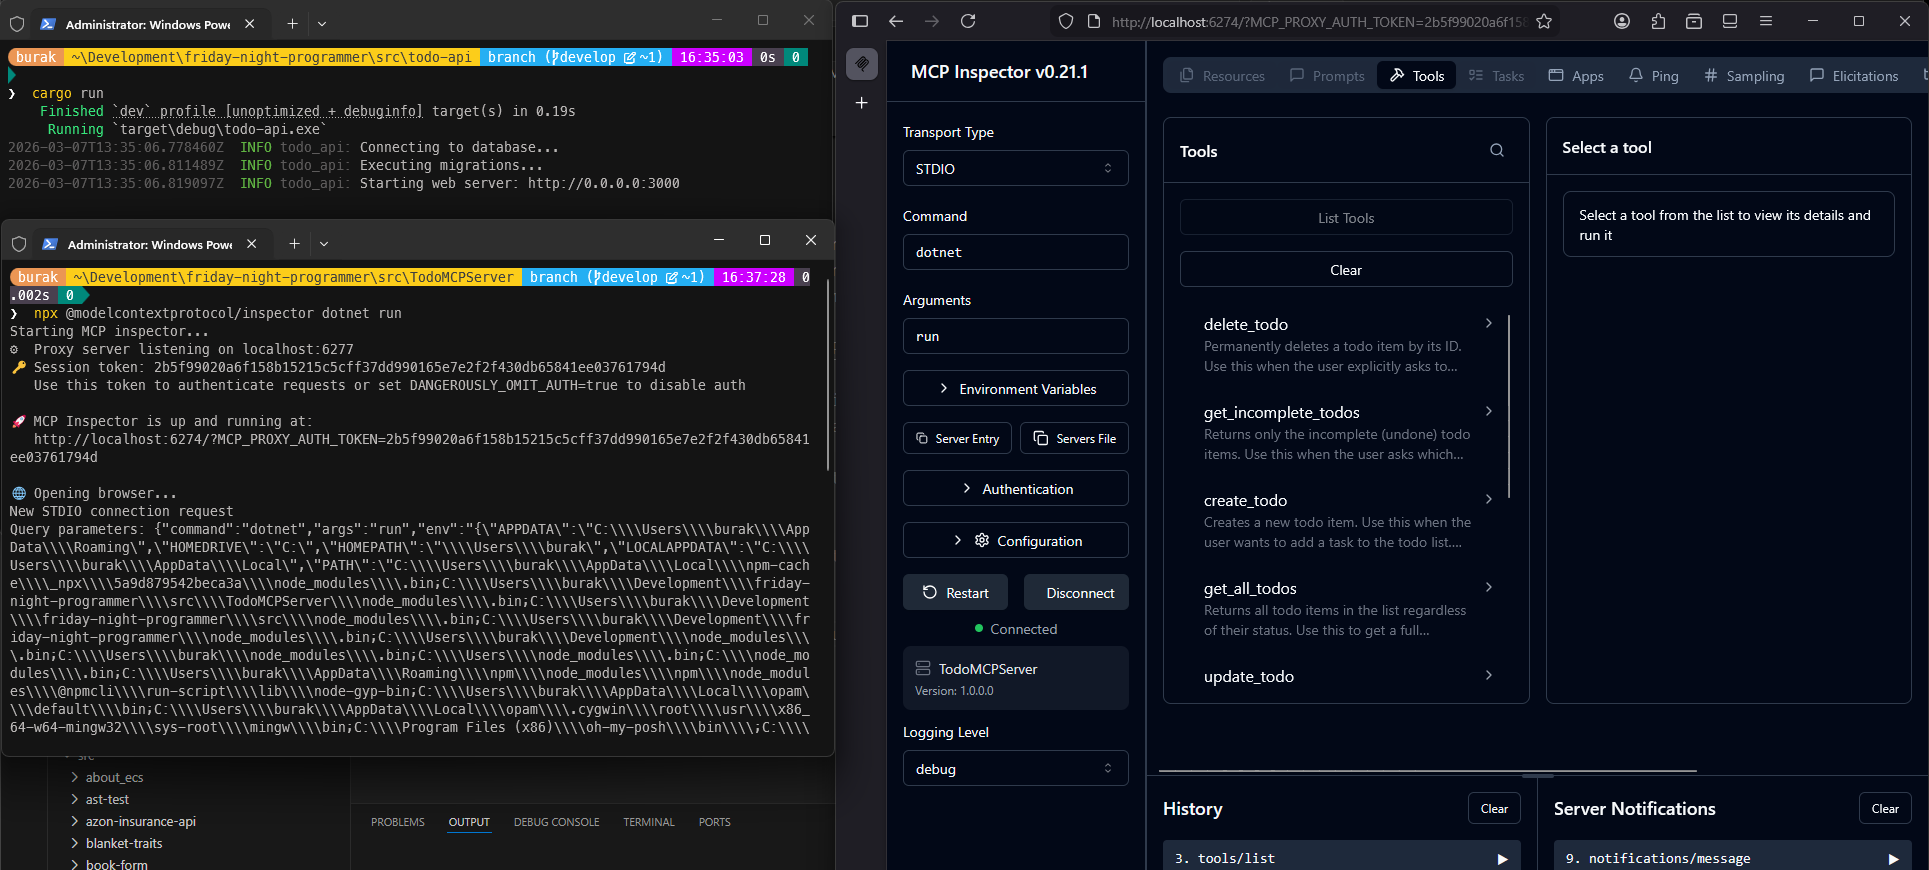Open the browser account profile icon
Viewport: 1929px width, 870px height.
coord(1622,21)
